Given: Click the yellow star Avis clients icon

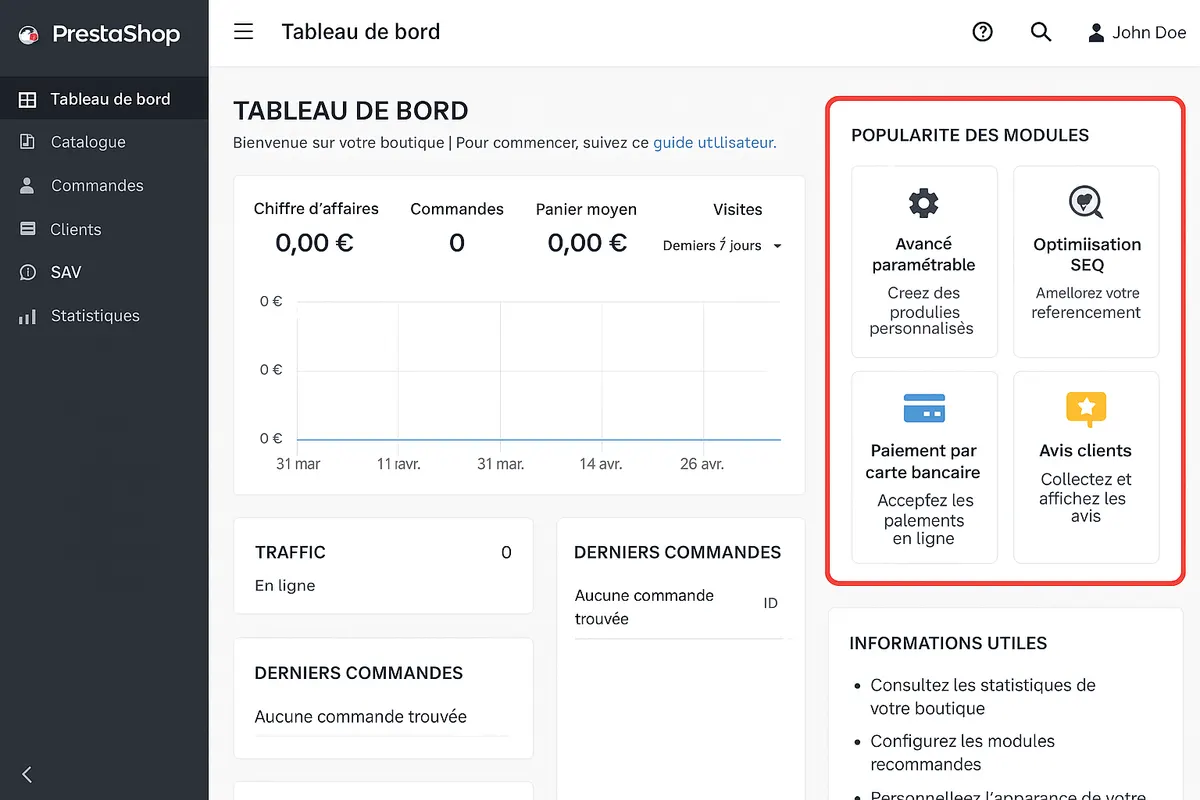Looking at the screenshot, I should point(1086,409).
